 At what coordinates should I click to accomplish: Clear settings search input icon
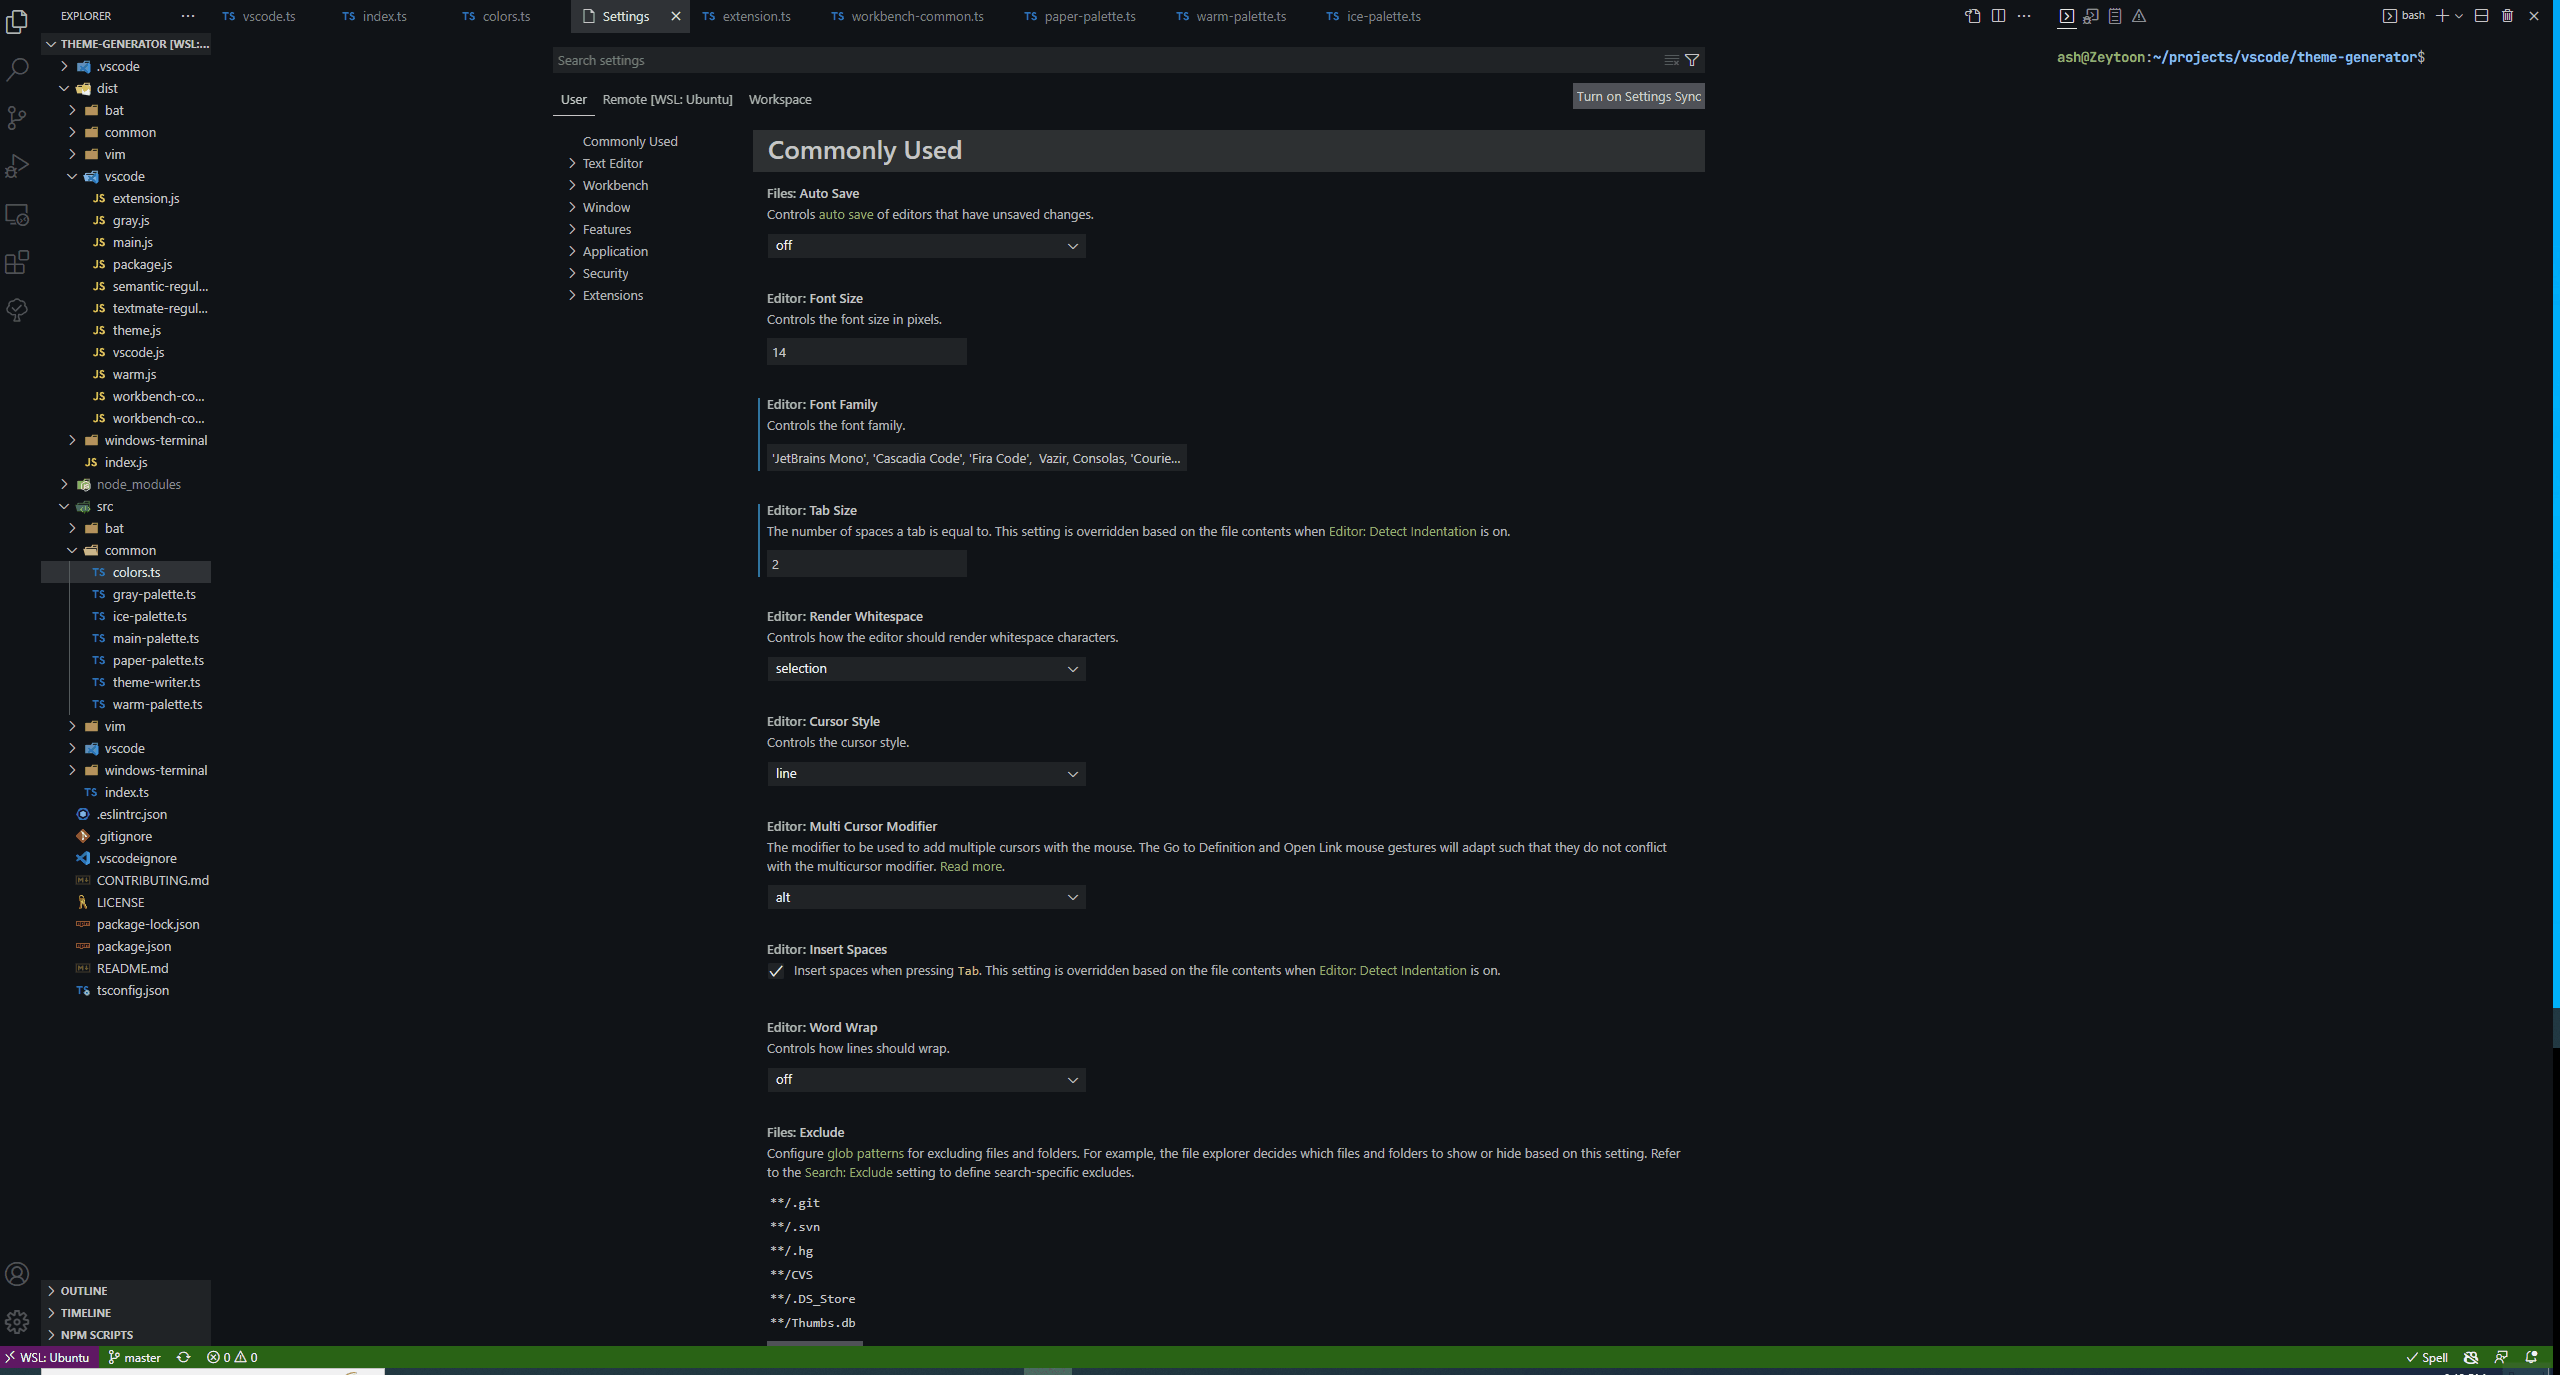pyautogui.click(x=1671, y=60)
